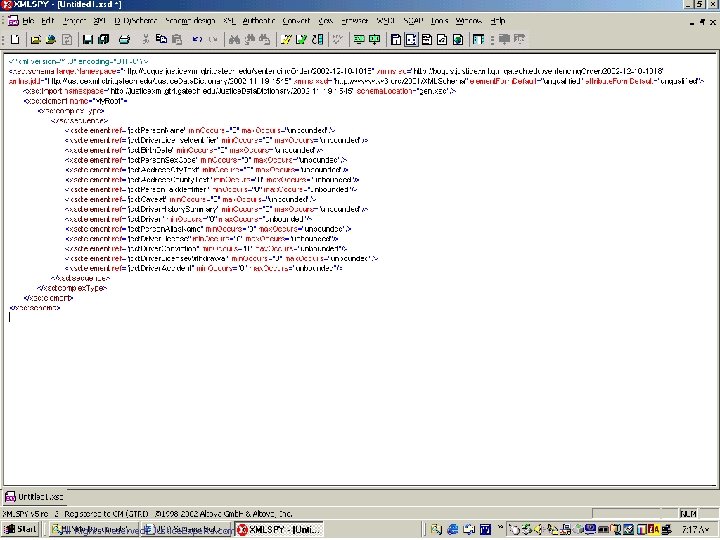Click the teal panel icon after view icons
Image resolution: width=720 pixels, height=540 pixels.
[x=478, y=39]
